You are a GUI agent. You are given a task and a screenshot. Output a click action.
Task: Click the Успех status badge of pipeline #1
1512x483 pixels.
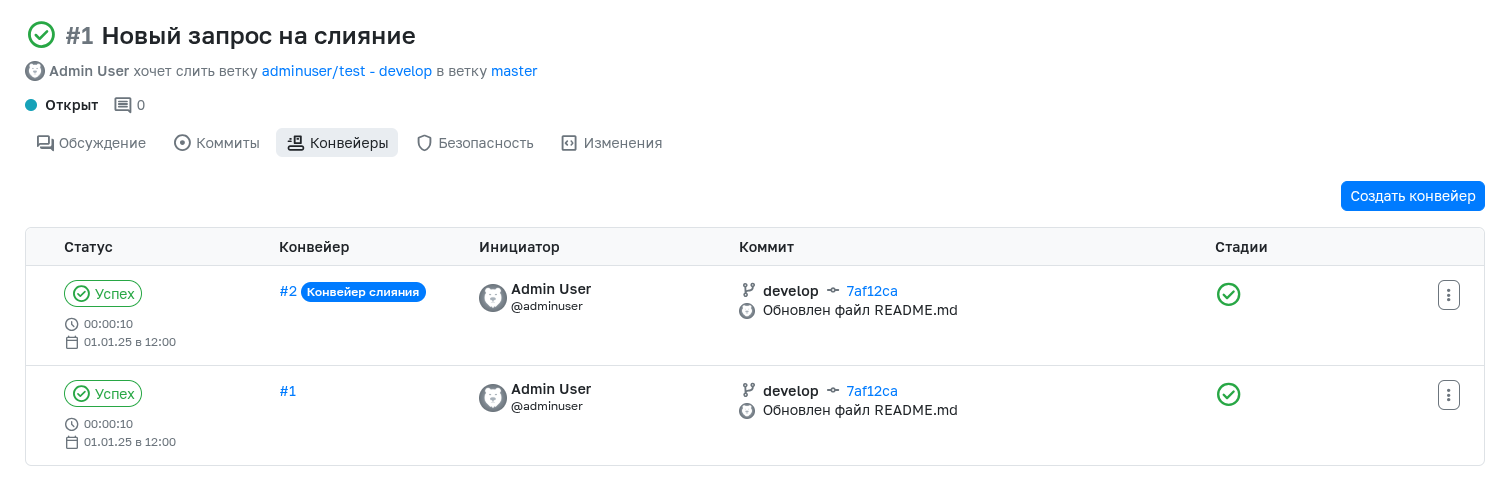(x=103, y=394)
